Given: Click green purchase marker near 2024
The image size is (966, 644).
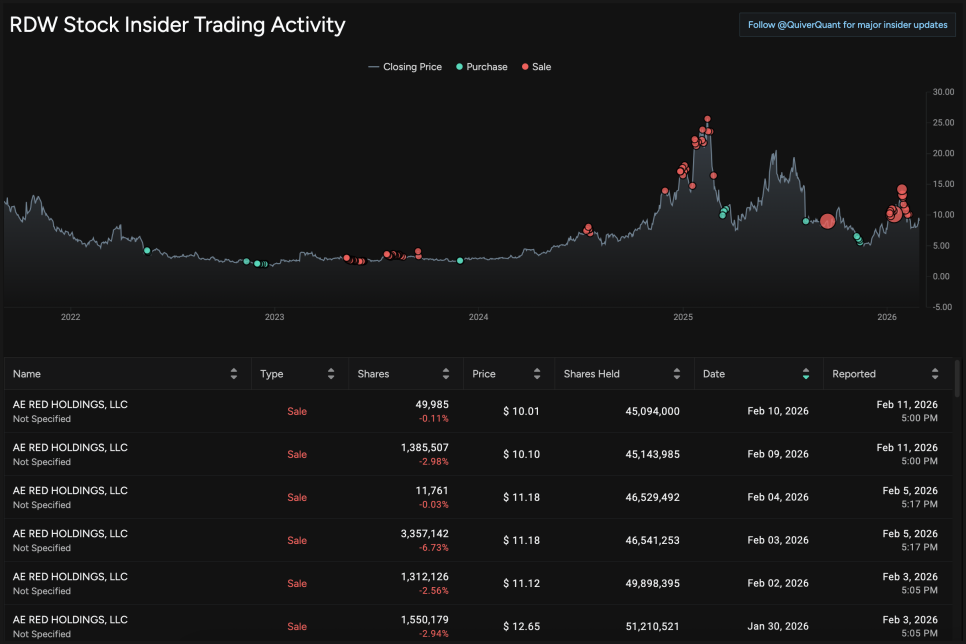Looking at the screenshot, I should [x=460, y=260].
